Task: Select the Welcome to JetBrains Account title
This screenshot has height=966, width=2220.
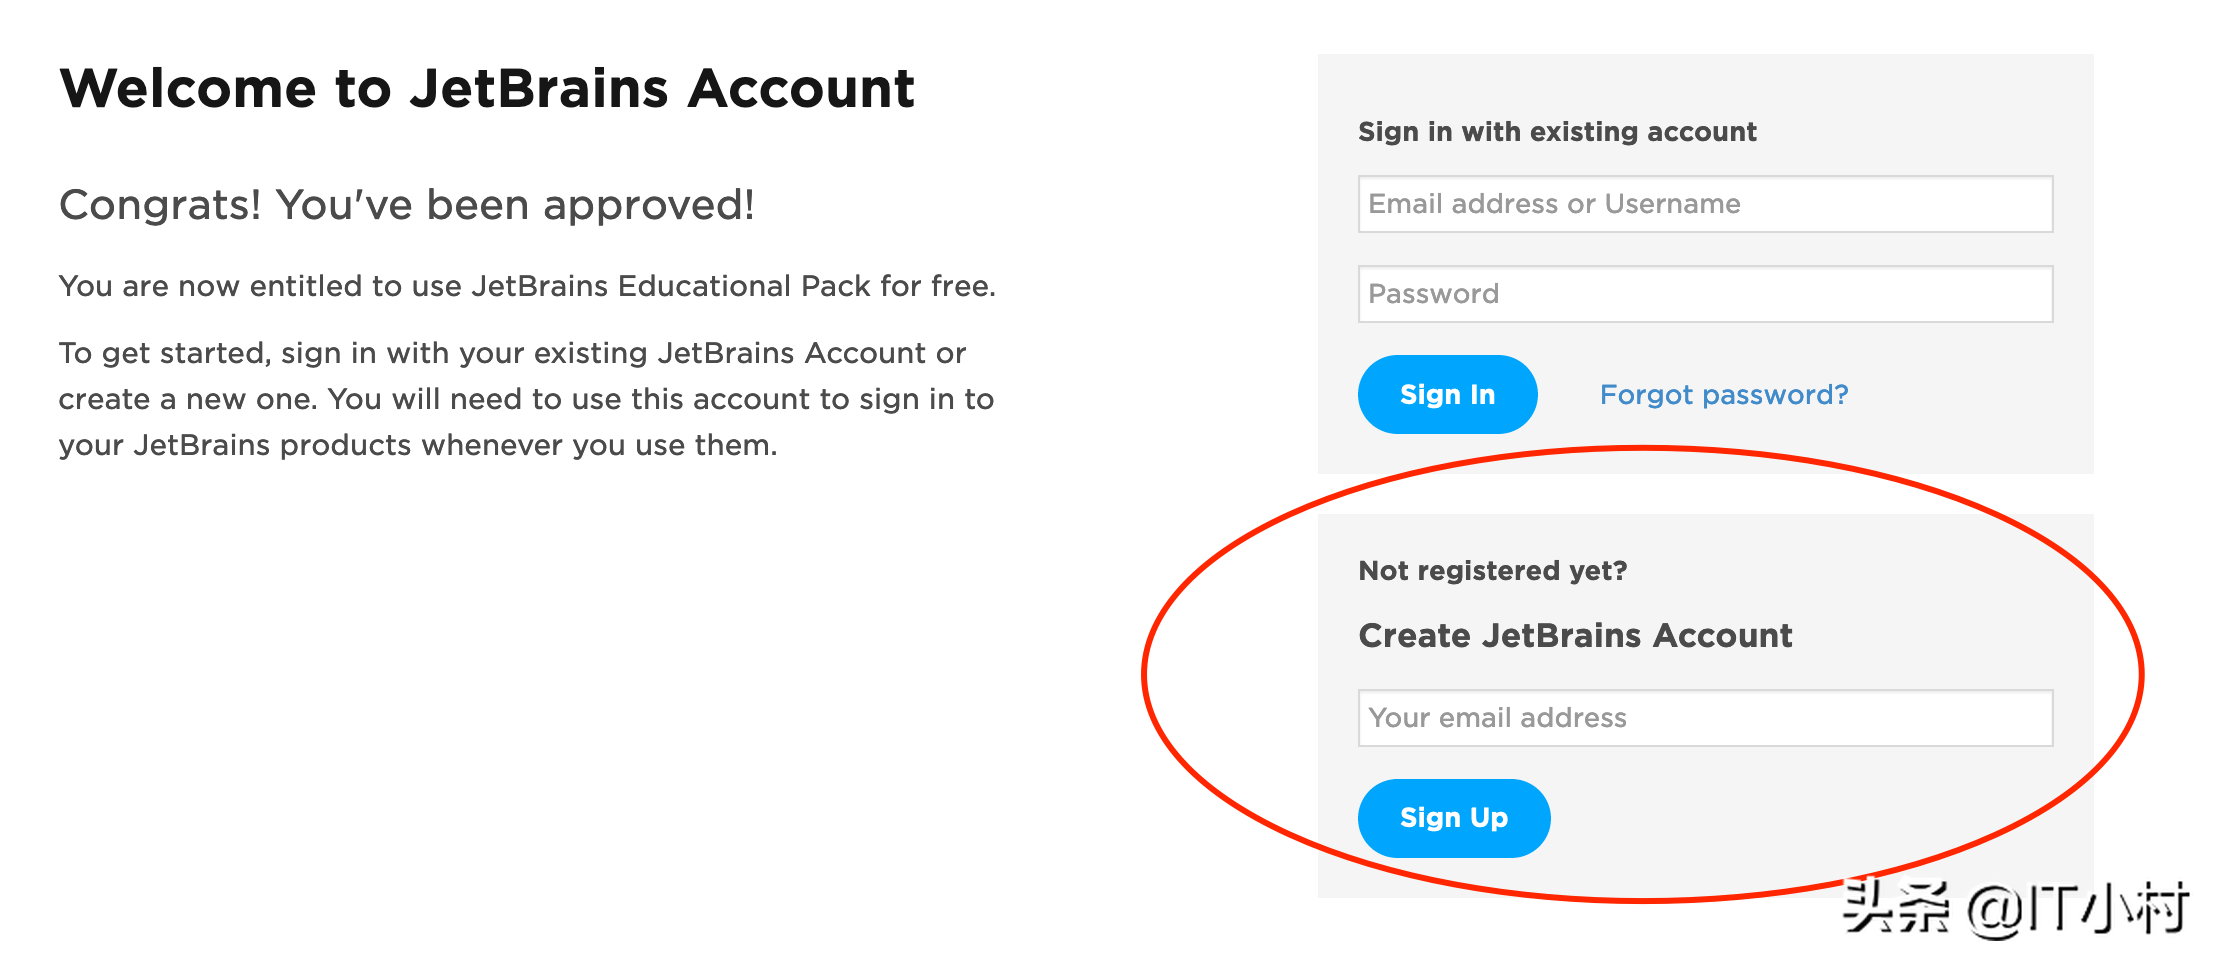Action: 487,88
